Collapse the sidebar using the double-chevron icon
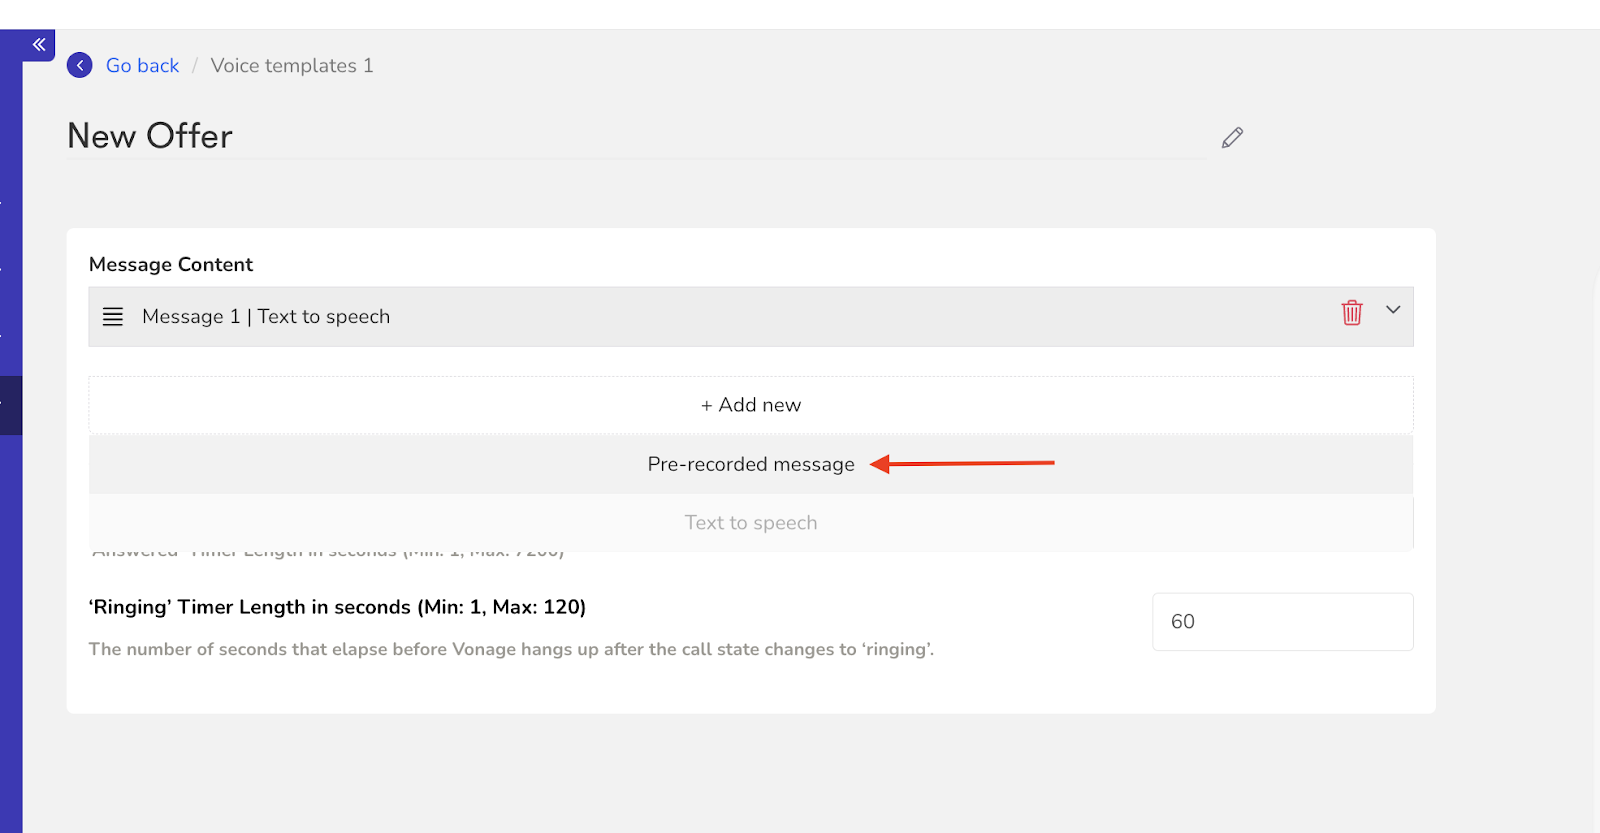This screenshot has width=1600, height=833. tap(38, 45)
